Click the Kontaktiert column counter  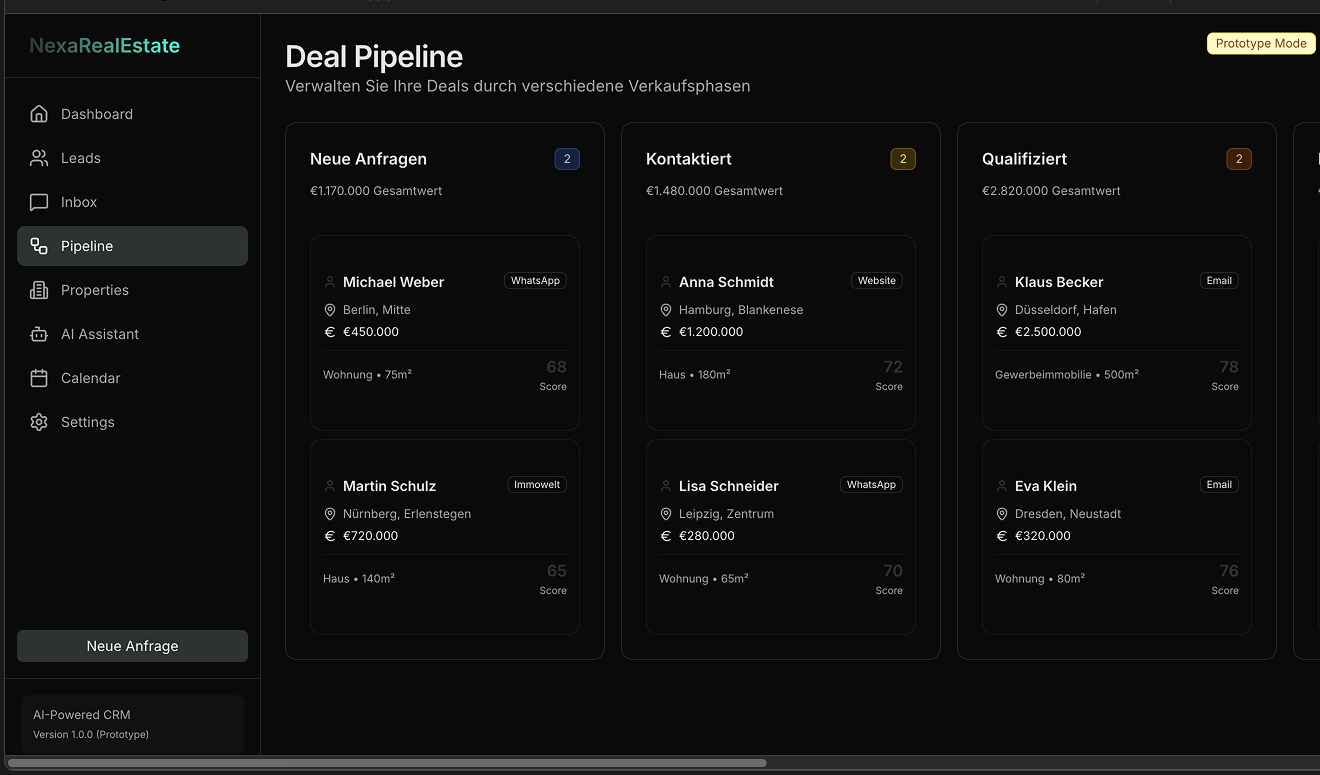pyautogui.click(x=903, y=158)
